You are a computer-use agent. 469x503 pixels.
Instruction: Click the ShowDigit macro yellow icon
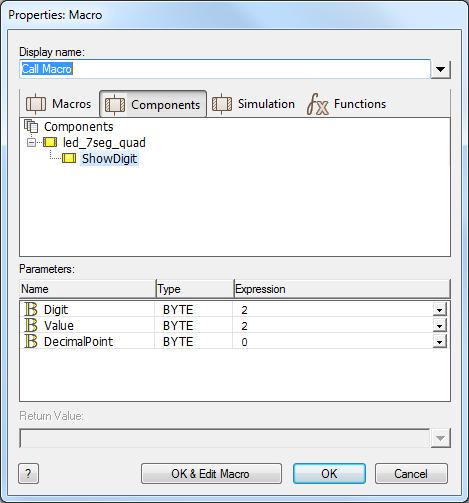click(x=69, y=158)
